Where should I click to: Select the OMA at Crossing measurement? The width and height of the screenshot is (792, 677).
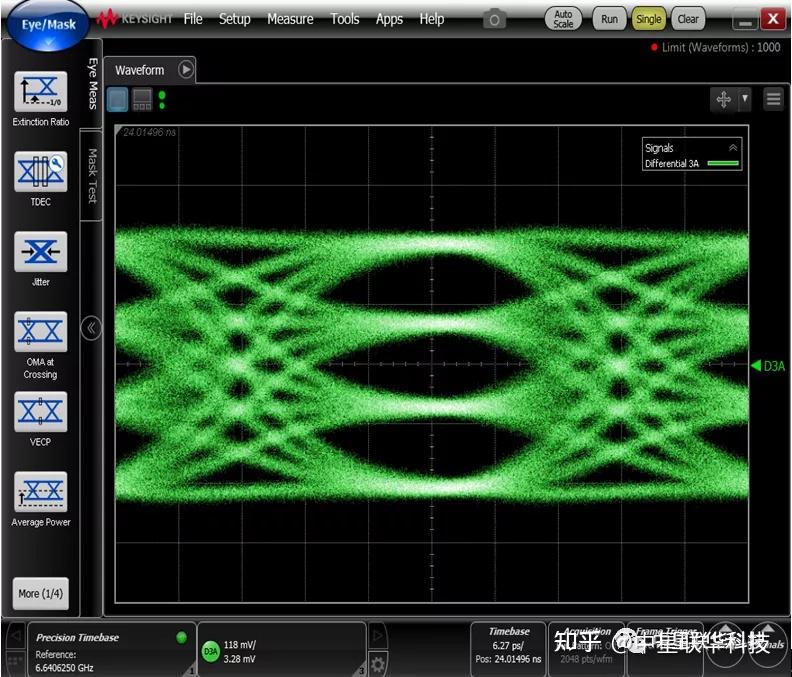pos(41,332)
